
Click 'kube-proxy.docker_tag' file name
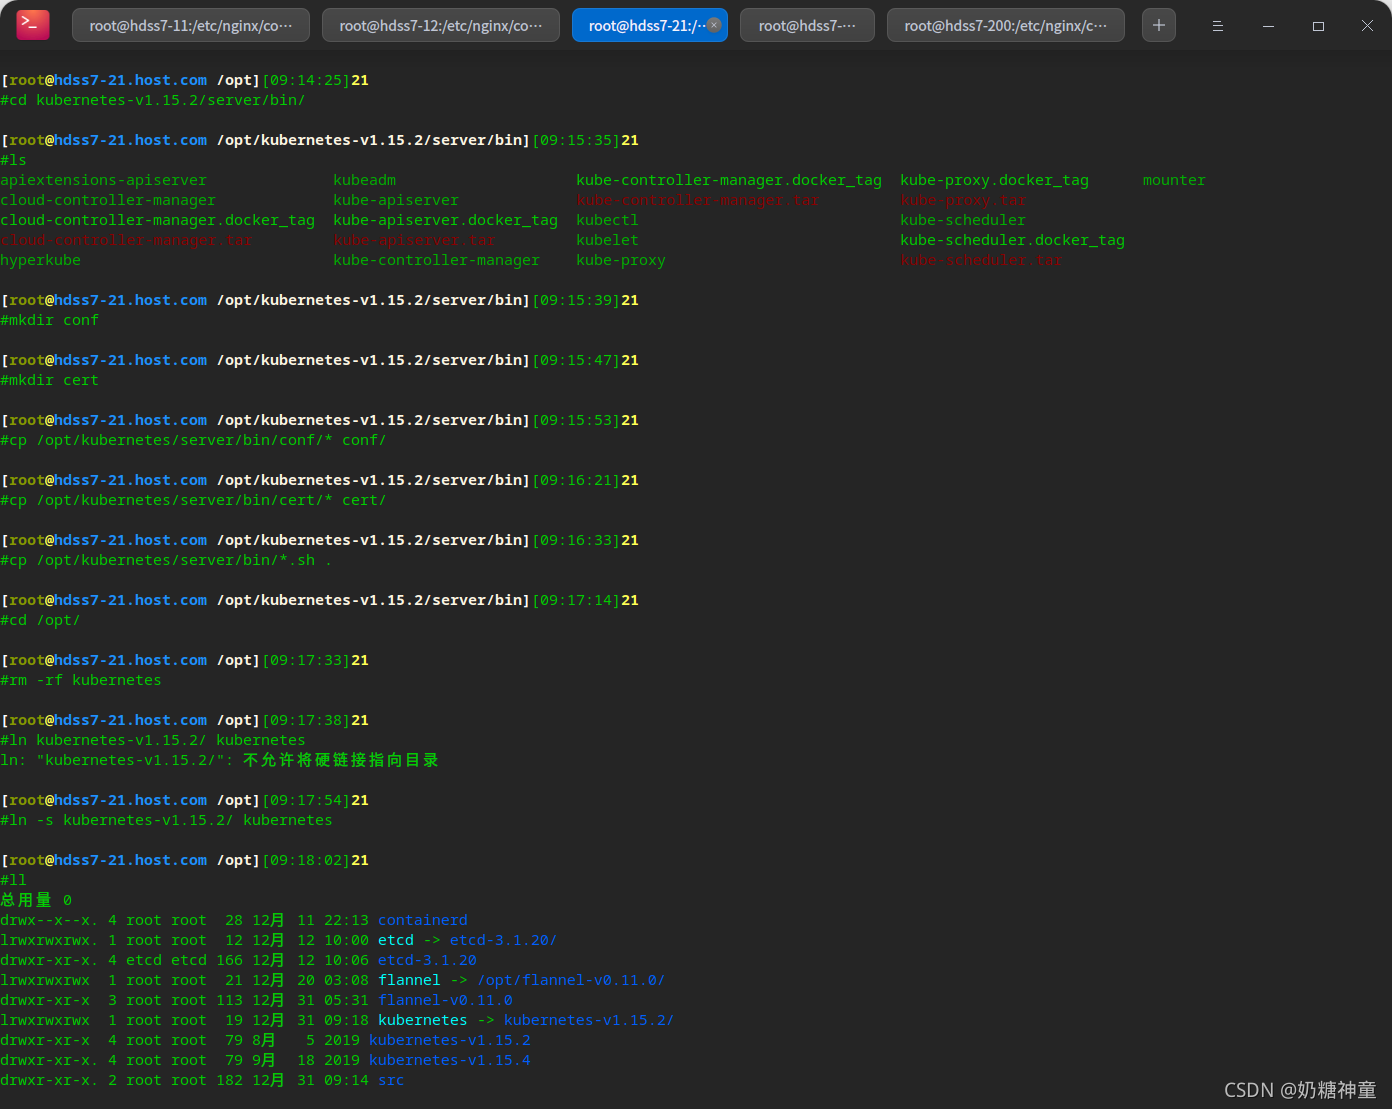pyautogui.click(x=994, y=180)
